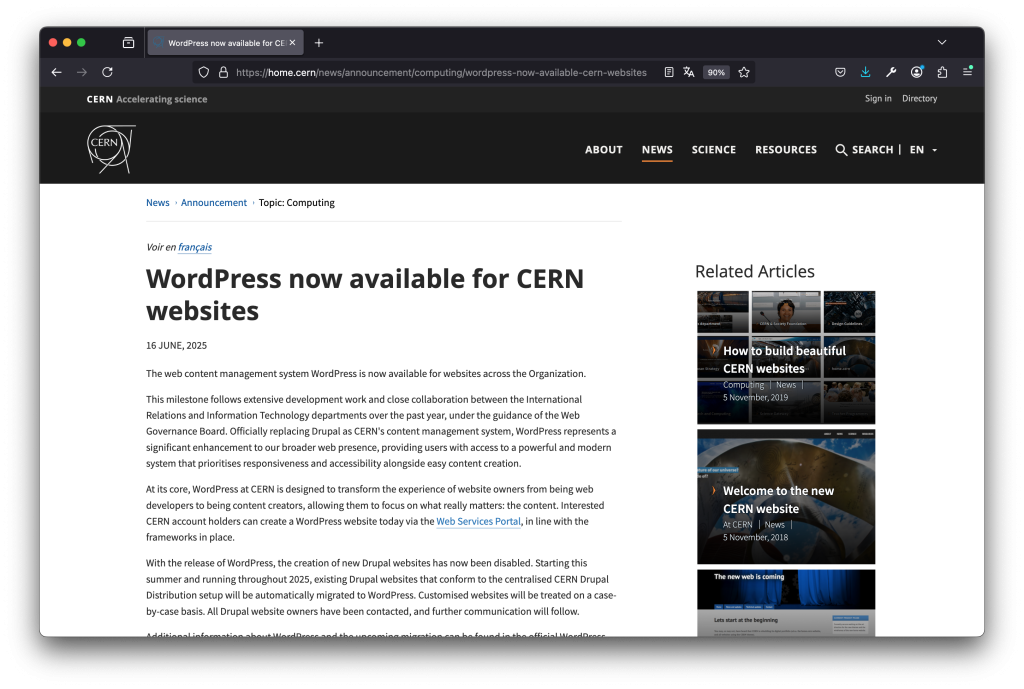Image resolution: width=1024 pixels, height=689 pixels.
Task: Open the tracking protection shield icon
Action: (x=204, y=72)
